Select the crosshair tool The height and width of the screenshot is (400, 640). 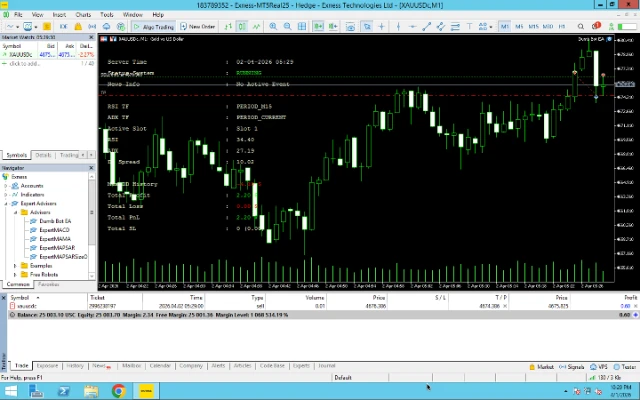(381, 27)
